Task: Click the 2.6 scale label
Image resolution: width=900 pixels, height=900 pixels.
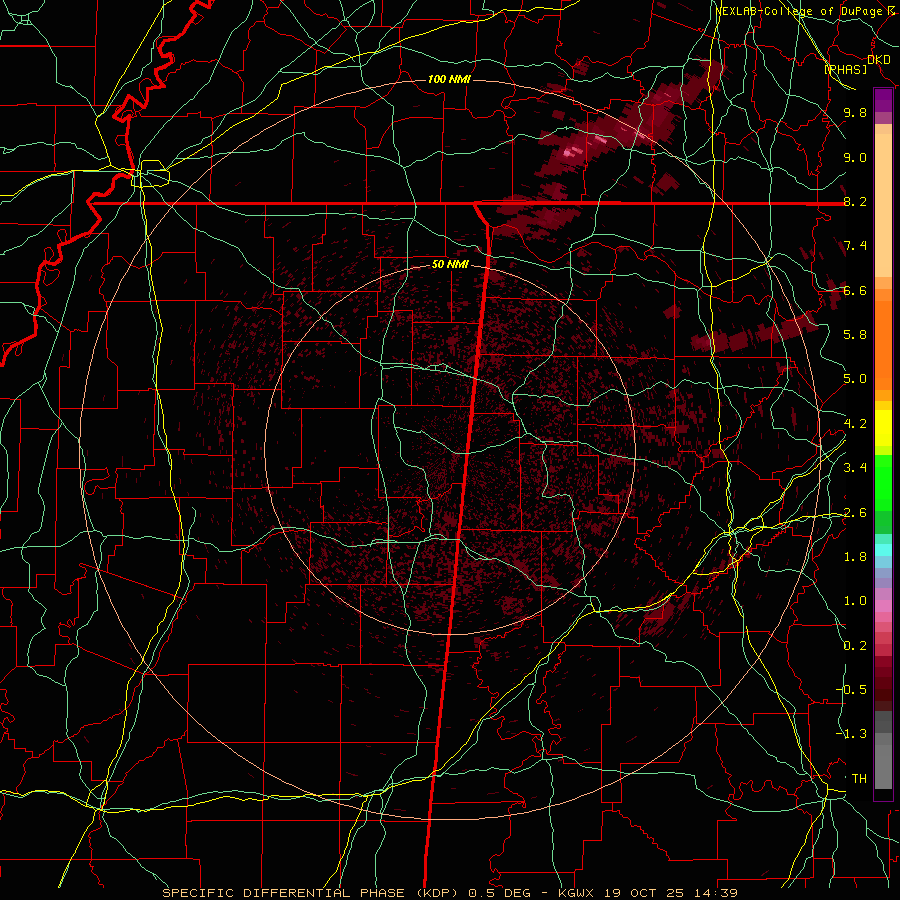Action: pyautogui.click(x=855, y=512)
